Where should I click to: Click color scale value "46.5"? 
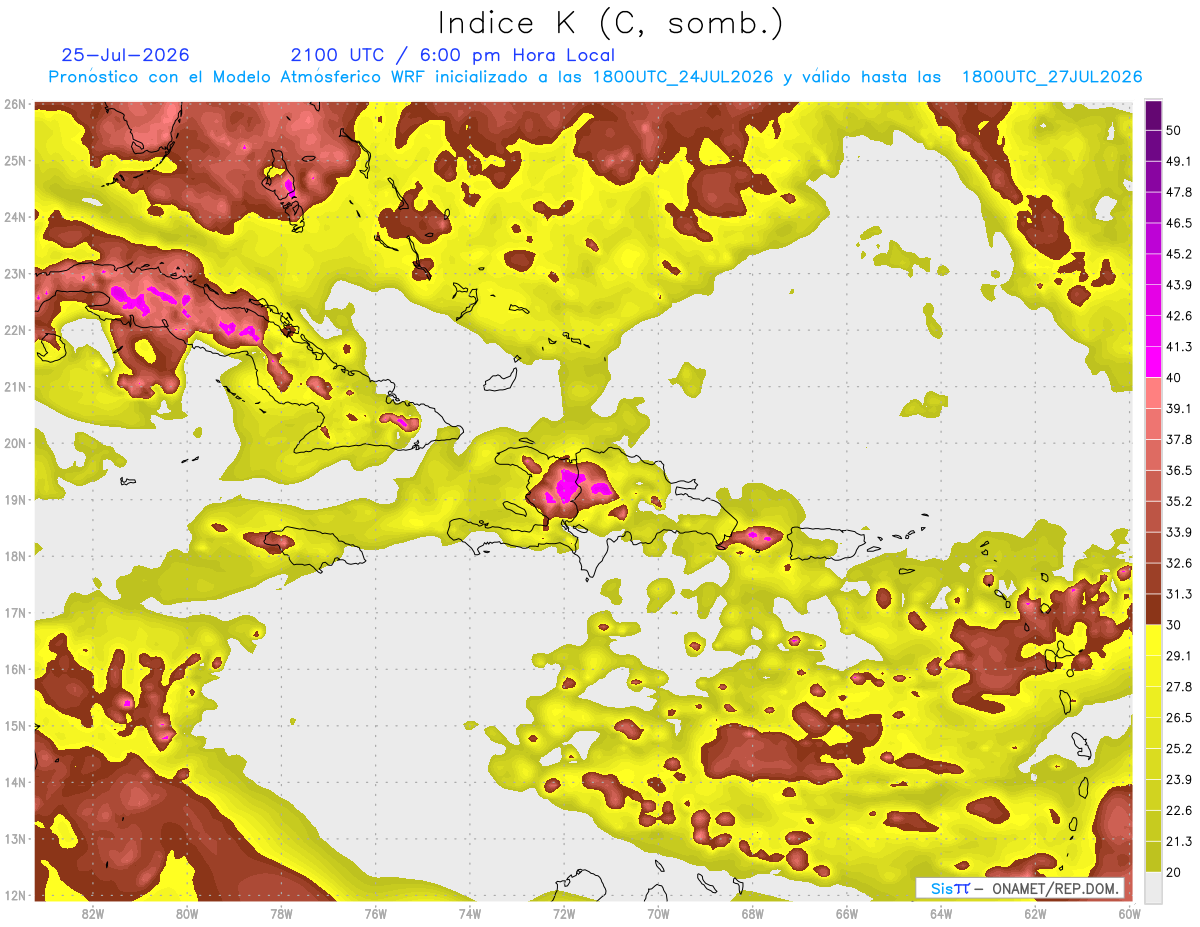1180,223
